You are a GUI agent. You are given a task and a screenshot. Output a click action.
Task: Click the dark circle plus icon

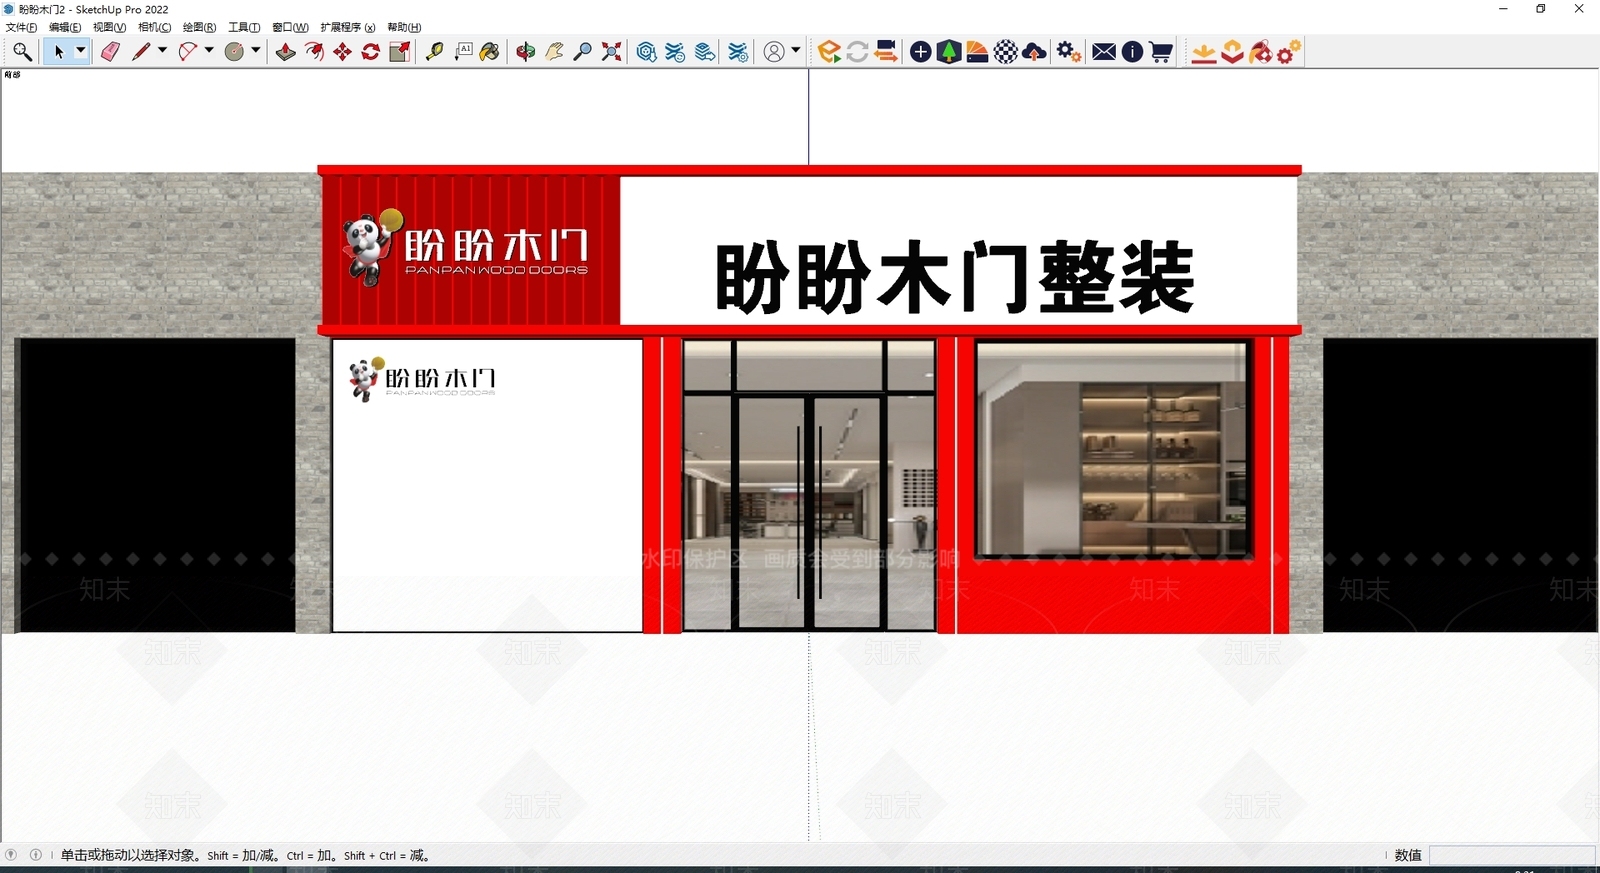[x=921, y=52]
